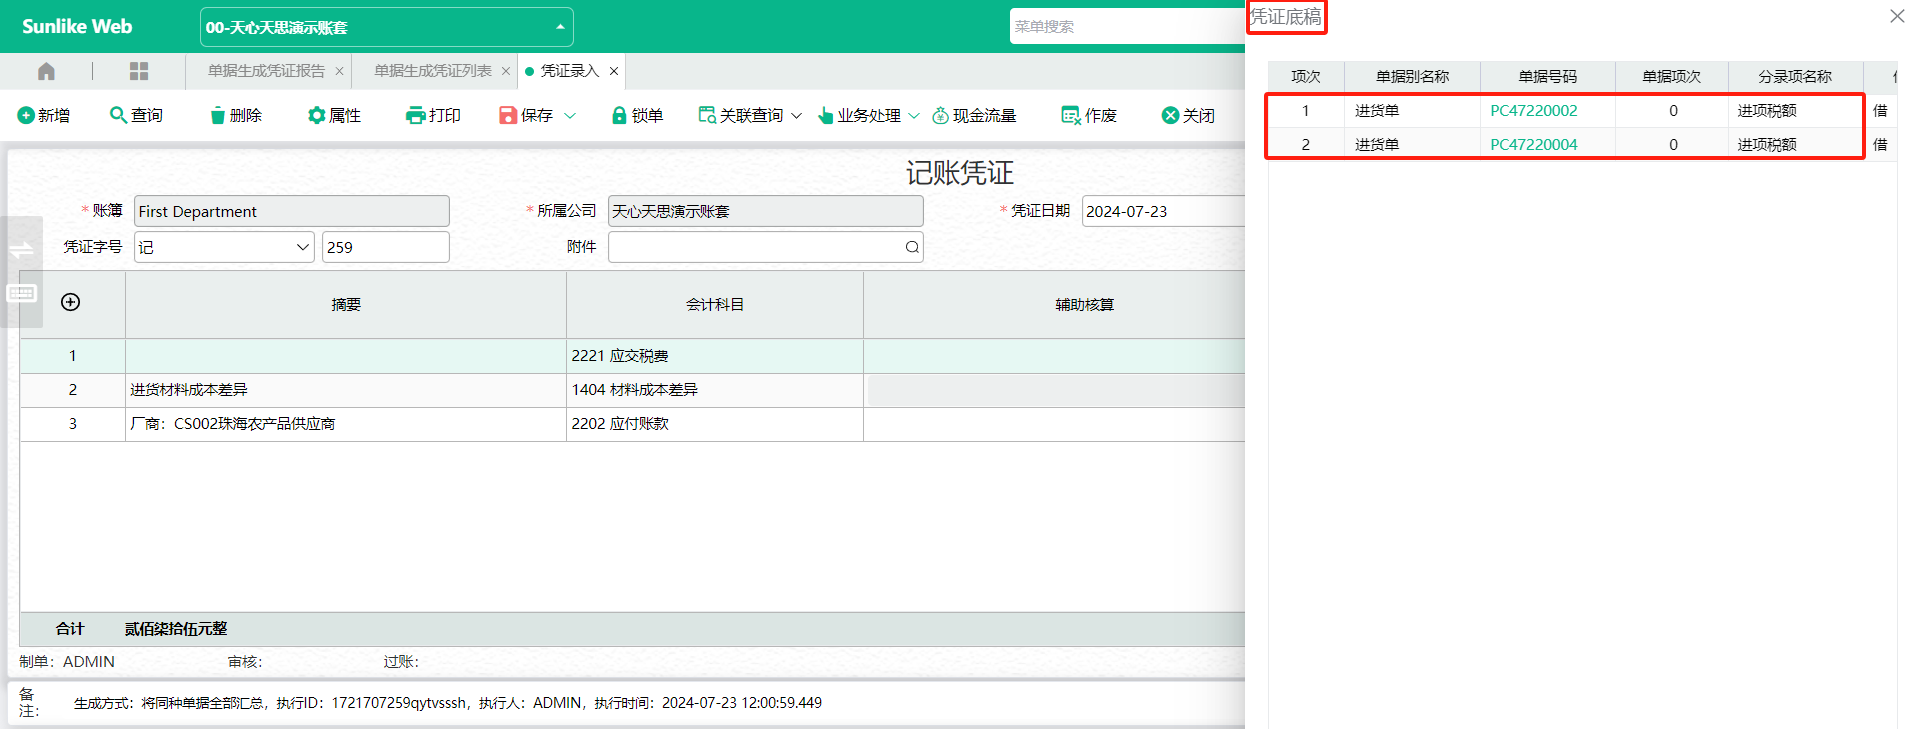1917x729 pixels.
Task: Click the 保存 save button
Action: tap(526, 115)
